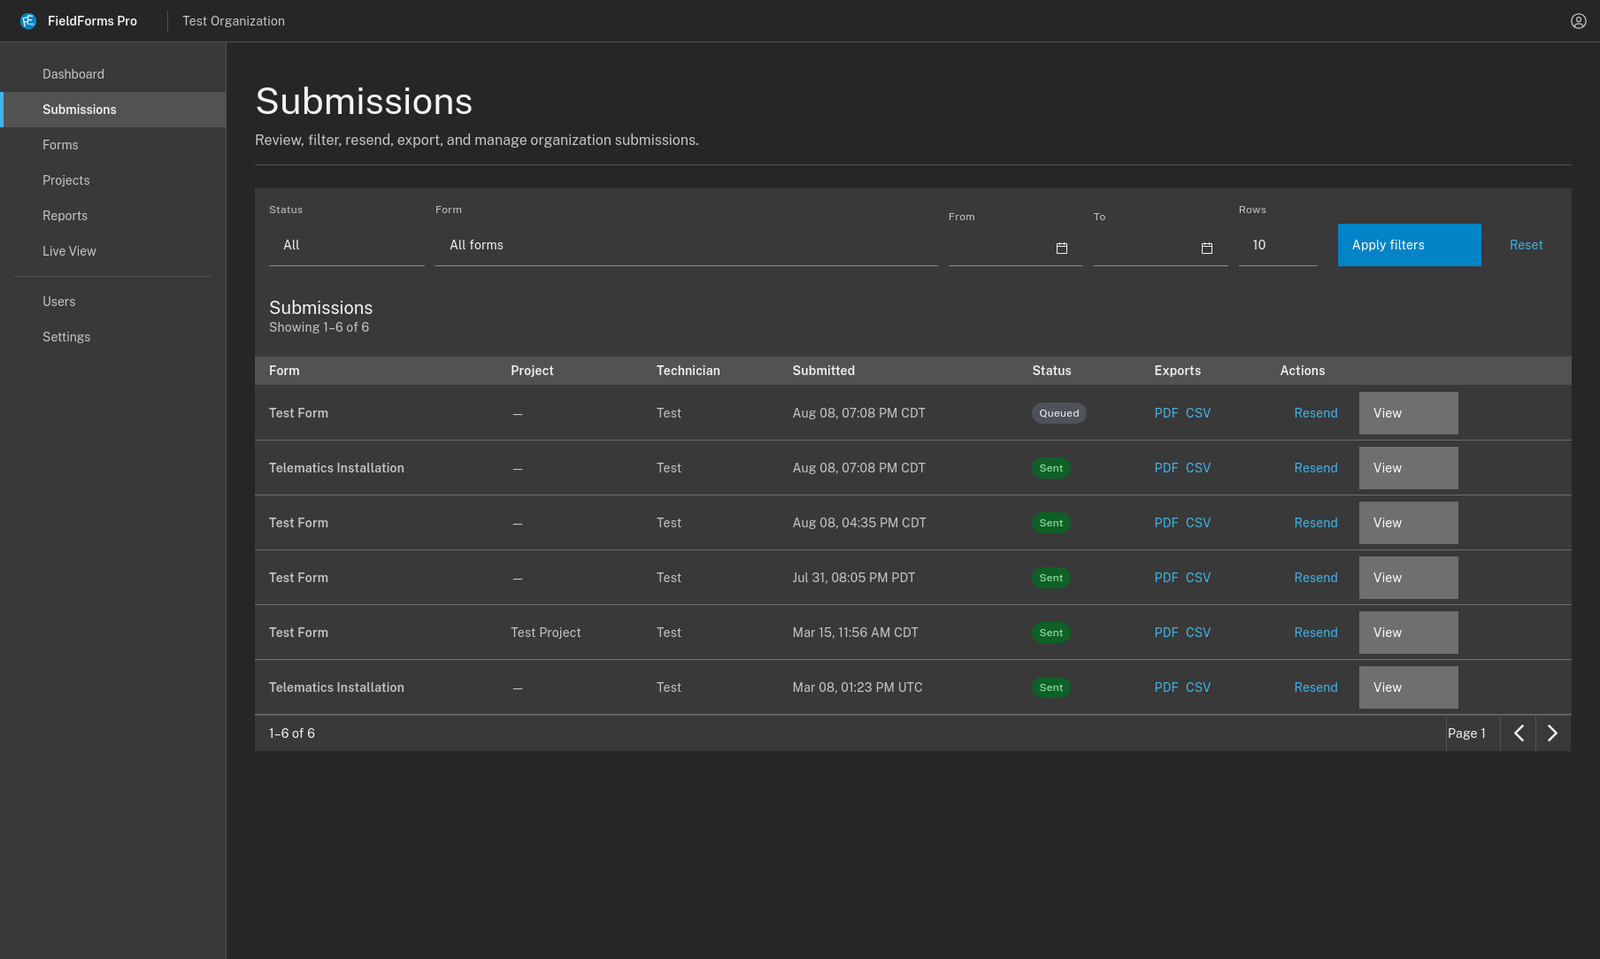
Task: Open the To date calendar picker icon
Action: point(1207,248)
